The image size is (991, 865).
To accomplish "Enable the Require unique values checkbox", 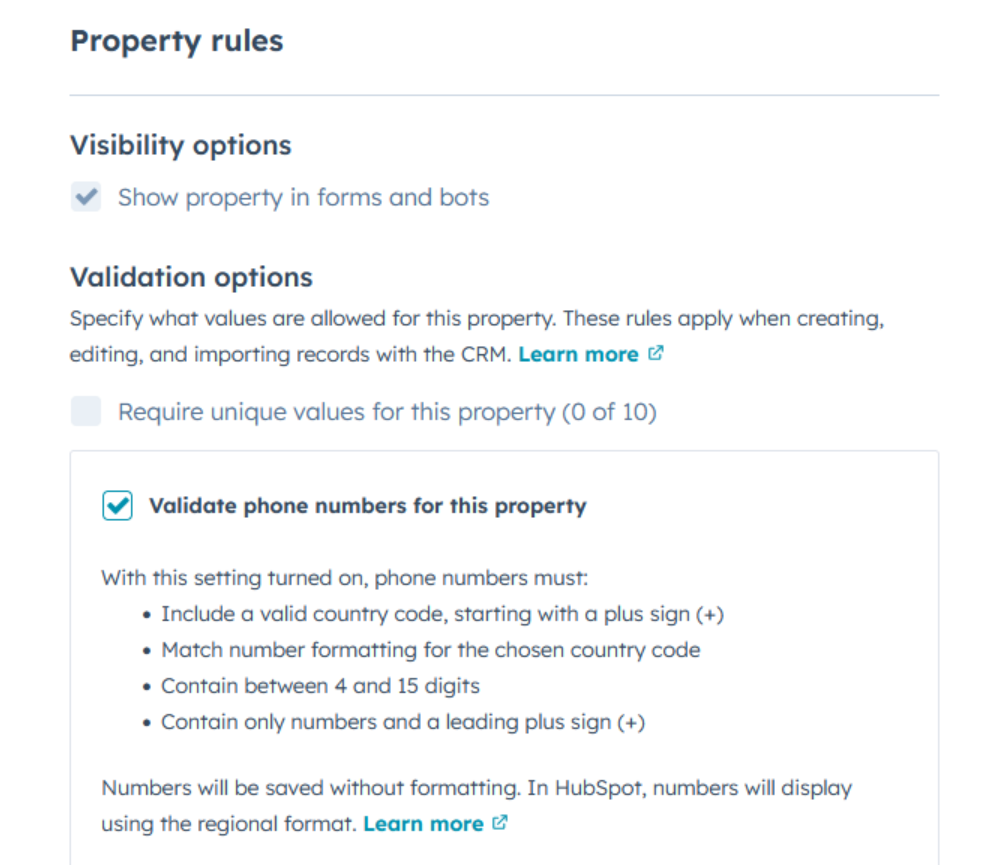I will (x=86, y=411).
